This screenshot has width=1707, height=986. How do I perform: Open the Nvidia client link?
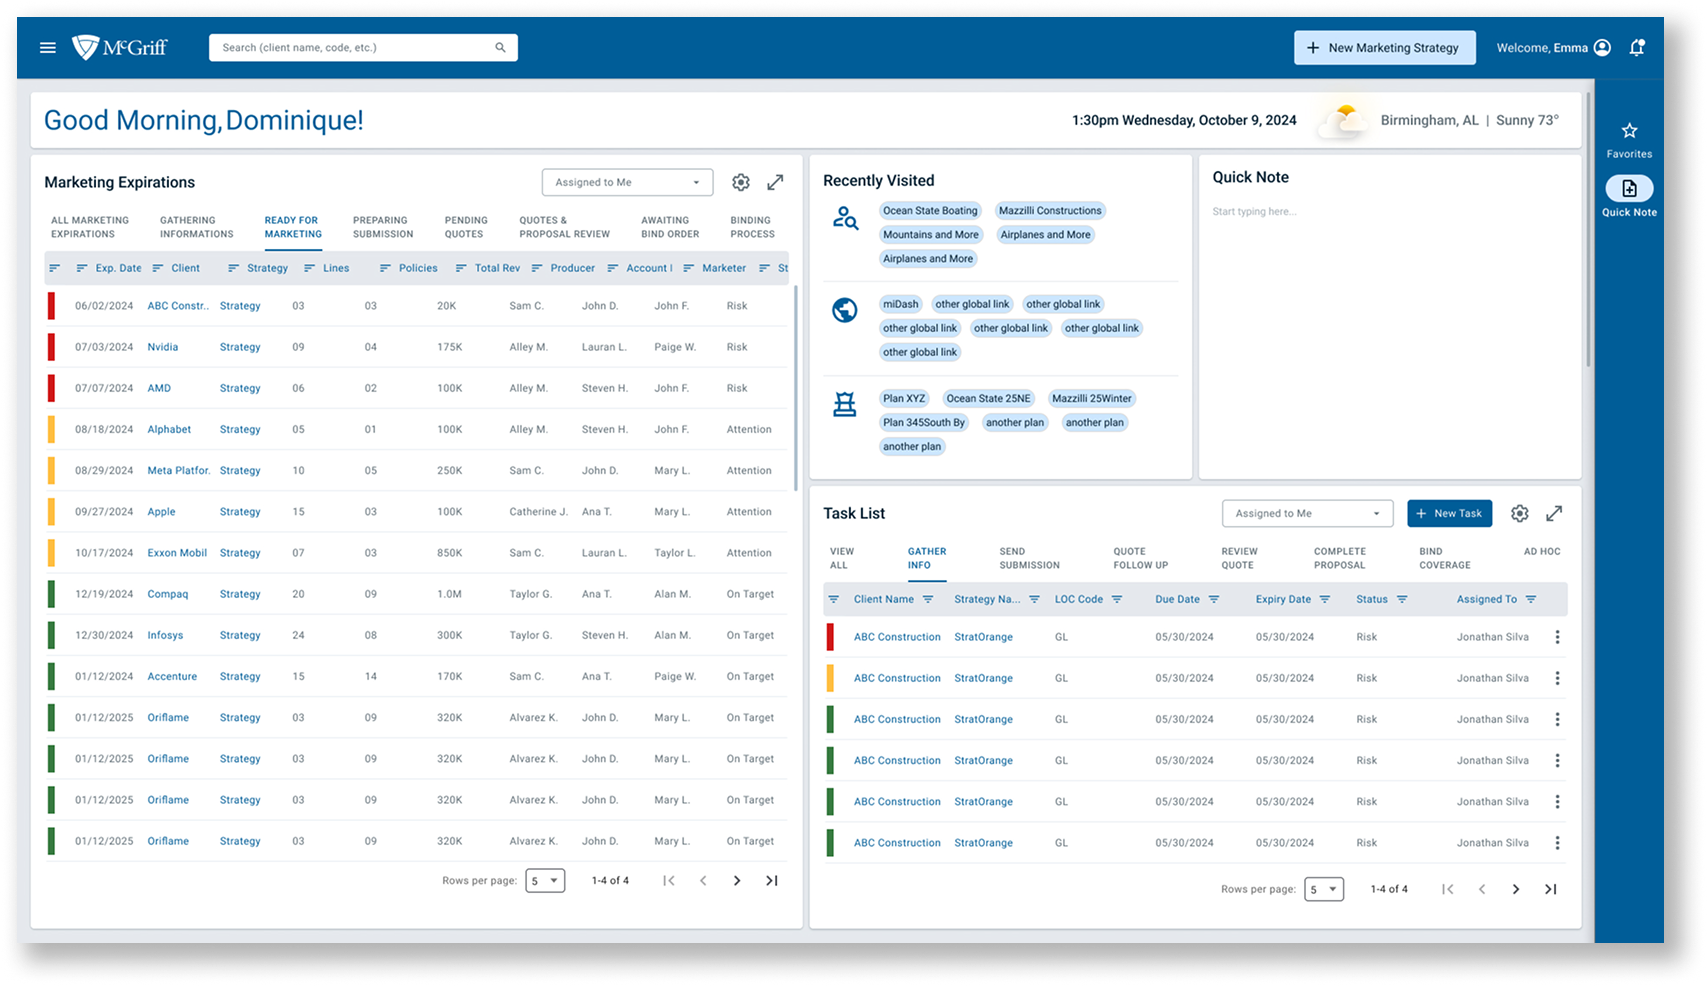click(x=163, y=347)
